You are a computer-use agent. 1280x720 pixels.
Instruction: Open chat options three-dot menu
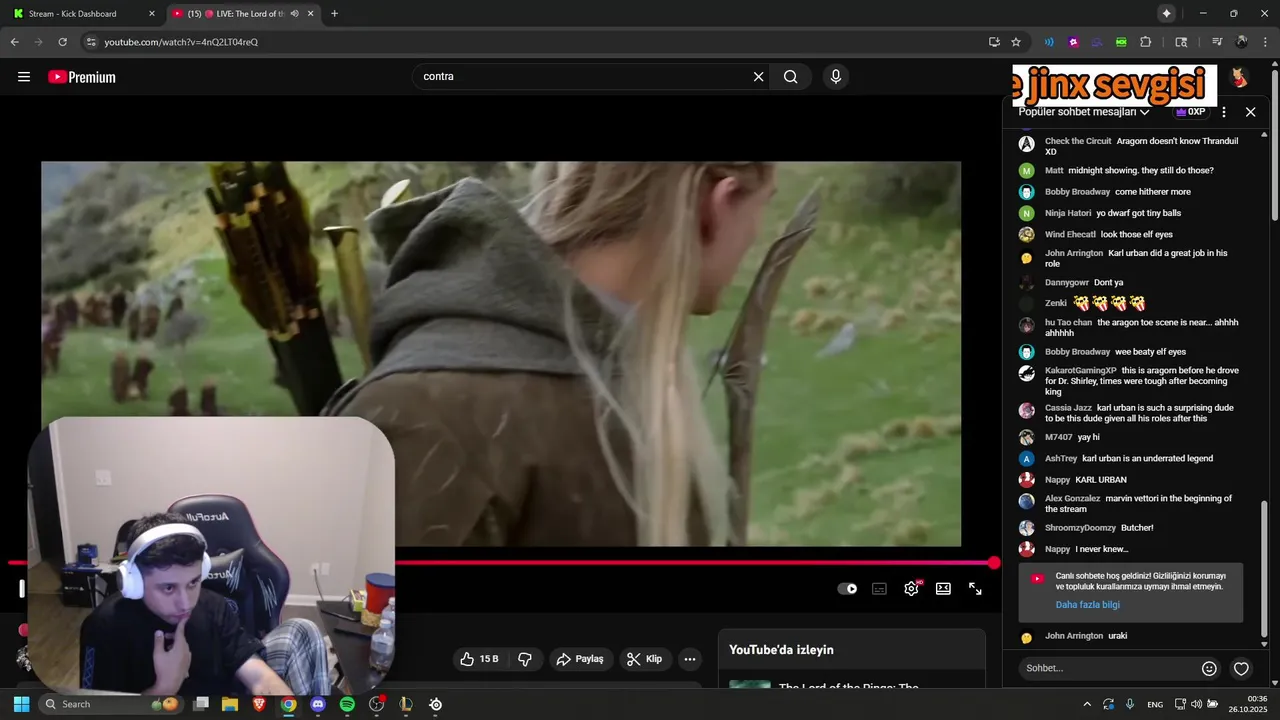tap(1224, 112)
